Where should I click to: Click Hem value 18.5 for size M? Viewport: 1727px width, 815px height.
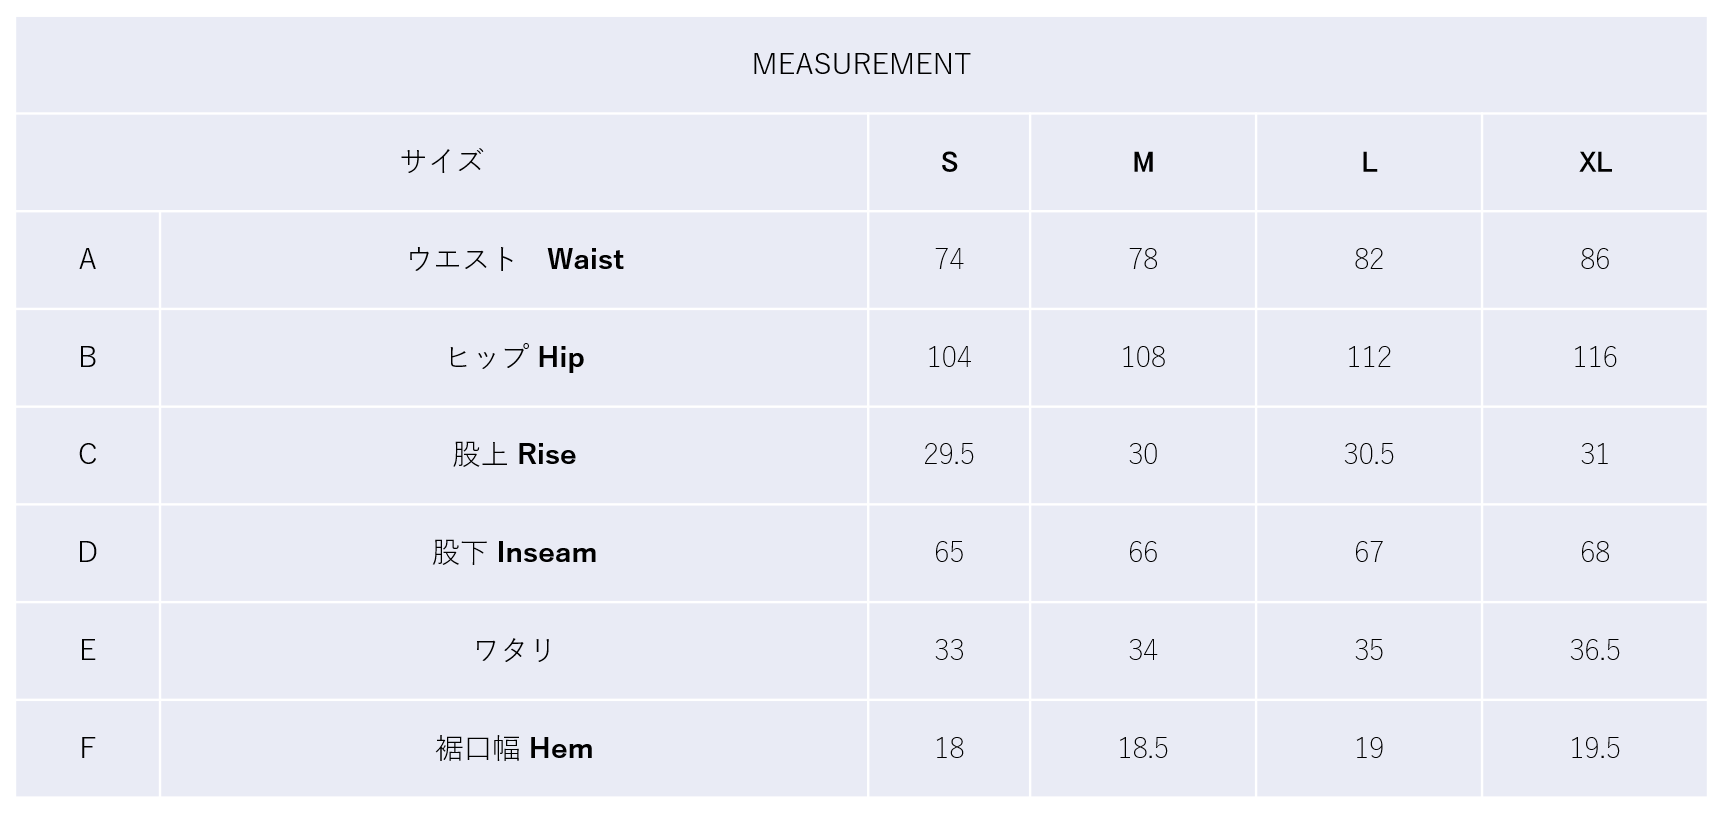[1143, 748]
